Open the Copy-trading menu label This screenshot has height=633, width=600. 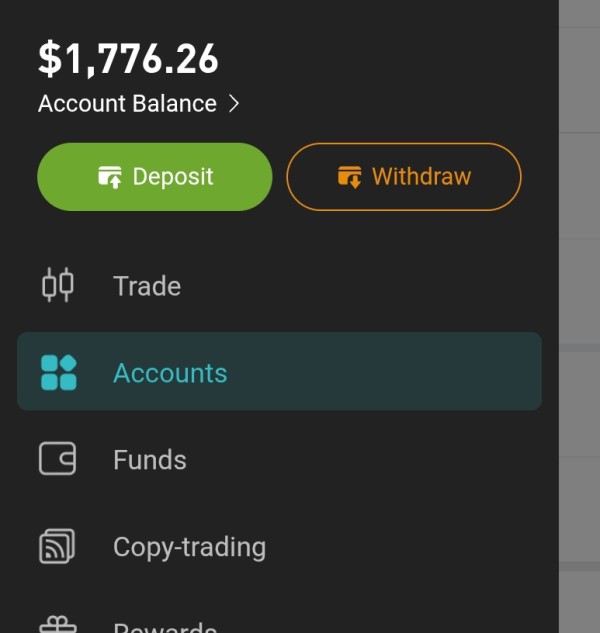coord(189,547)
